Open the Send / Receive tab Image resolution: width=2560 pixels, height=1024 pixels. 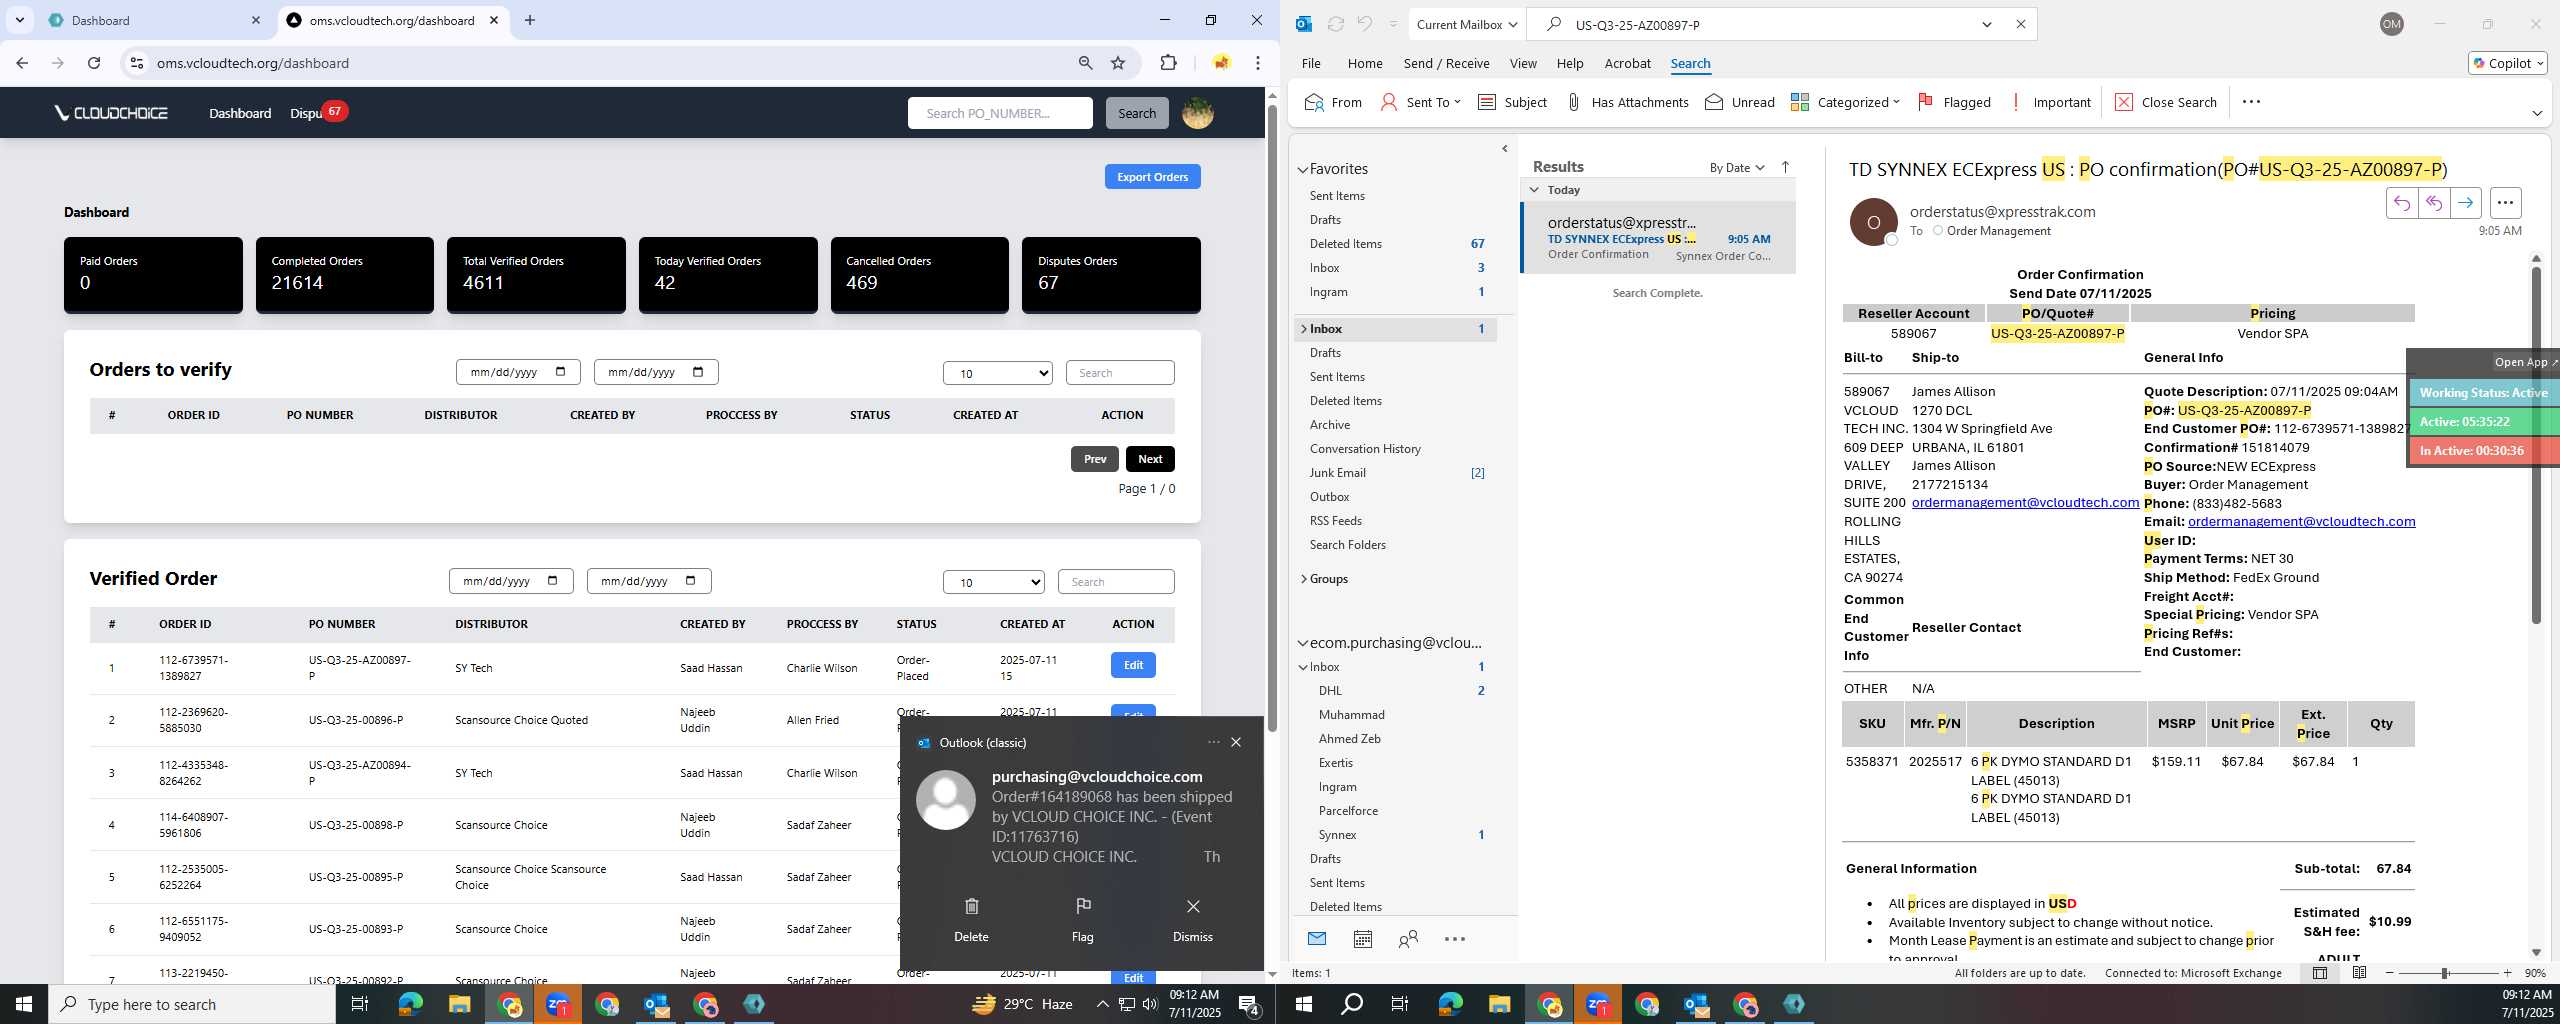point(1446,63)
